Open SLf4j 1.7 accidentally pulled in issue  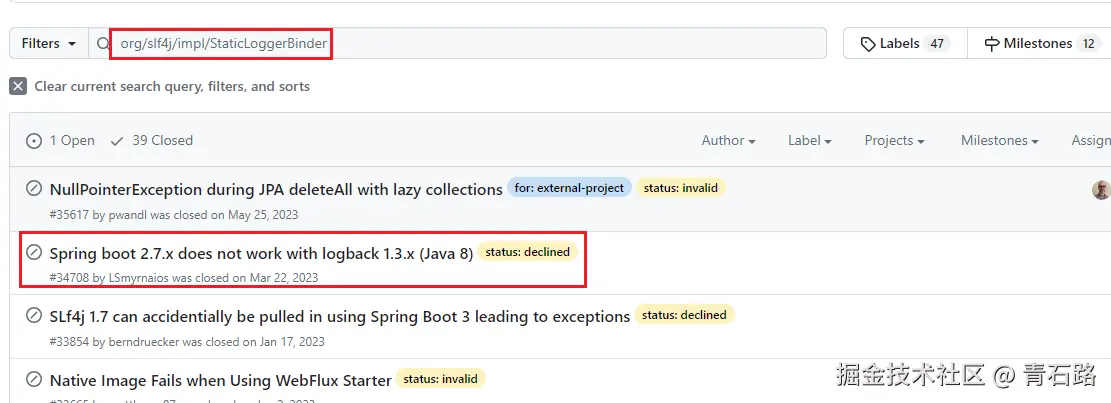(340, 316)
